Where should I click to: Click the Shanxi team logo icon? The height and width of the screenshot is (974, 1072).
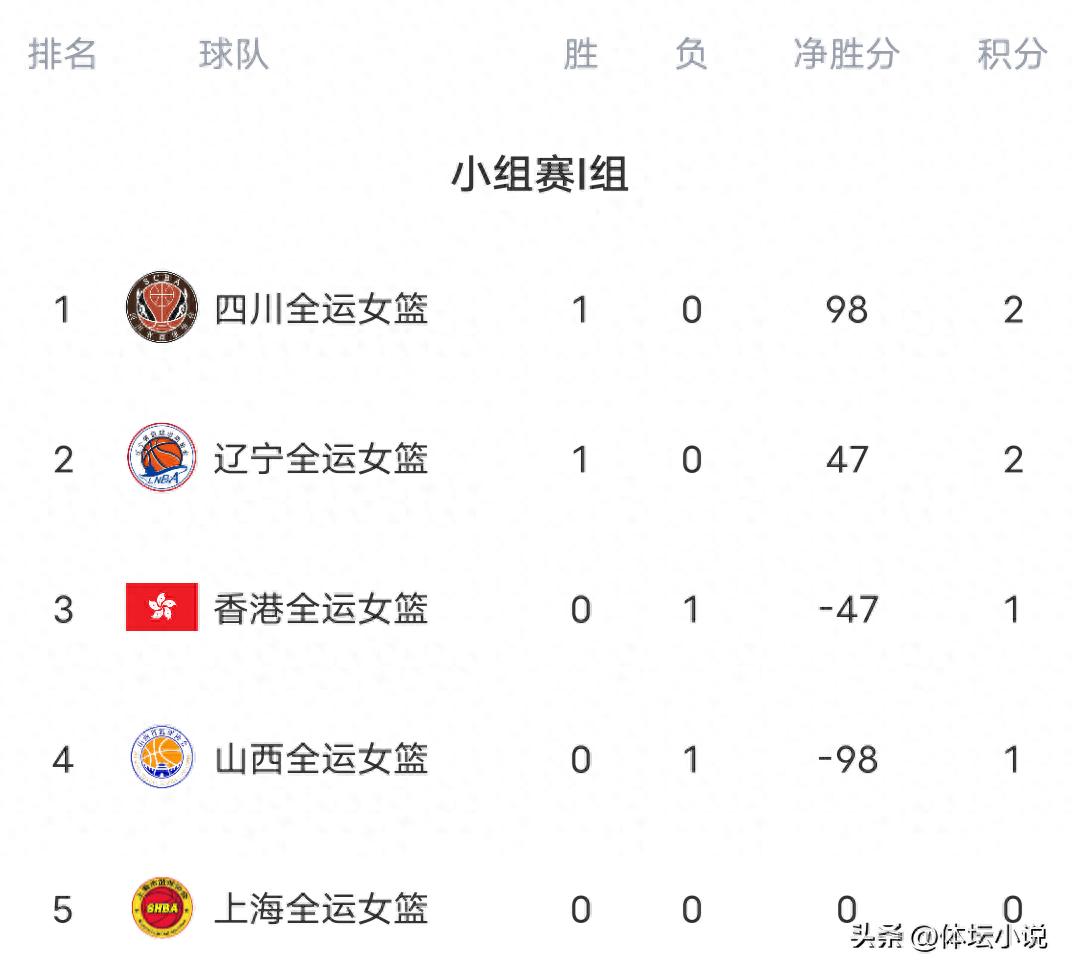161,759
